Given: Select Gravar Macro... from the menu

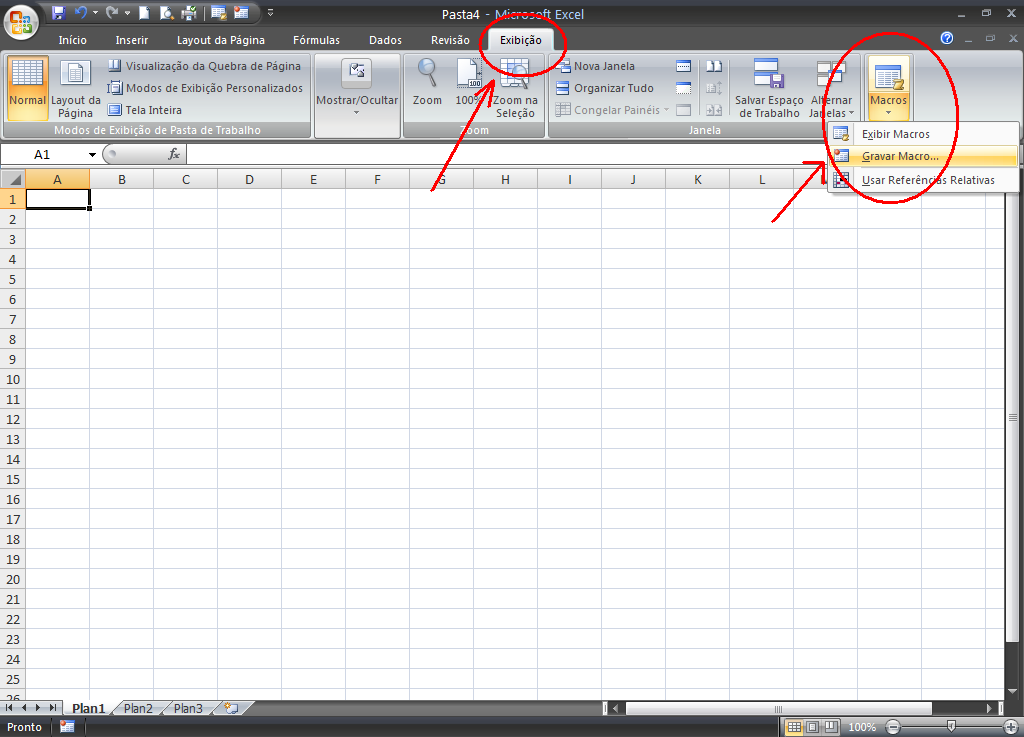Looking at the screenshot, I should point(923,156).
